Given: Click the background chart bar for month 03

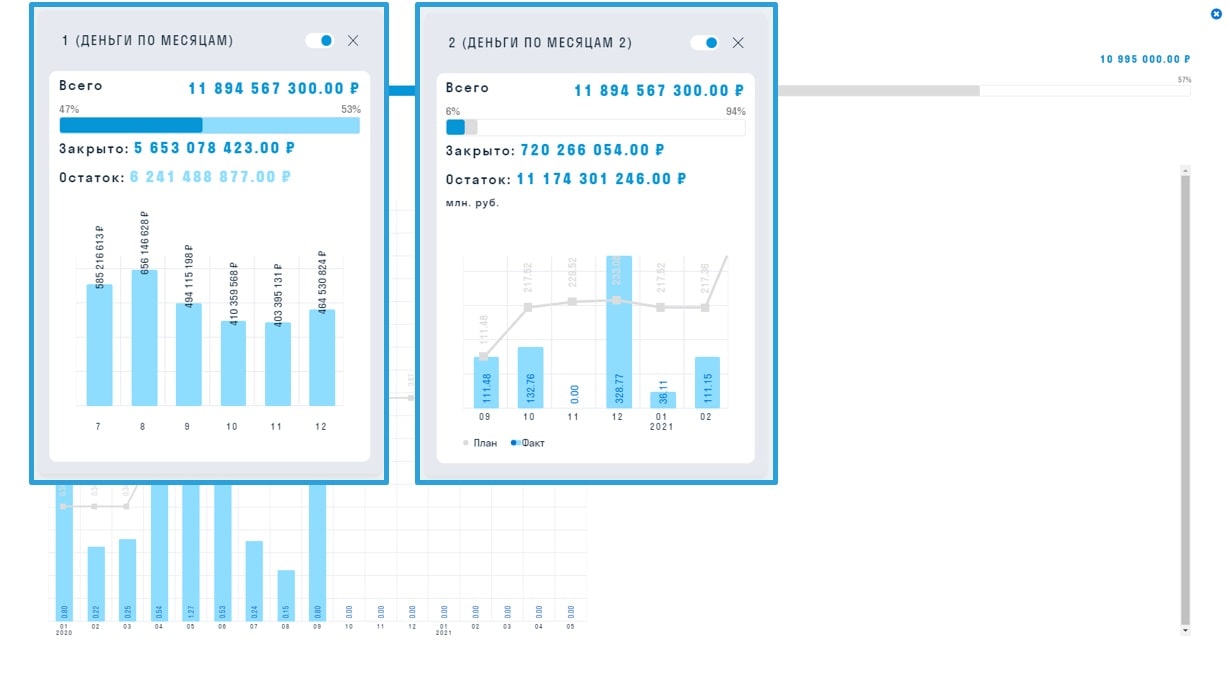Looking at the screenshot, I should [x=127, y=581].
